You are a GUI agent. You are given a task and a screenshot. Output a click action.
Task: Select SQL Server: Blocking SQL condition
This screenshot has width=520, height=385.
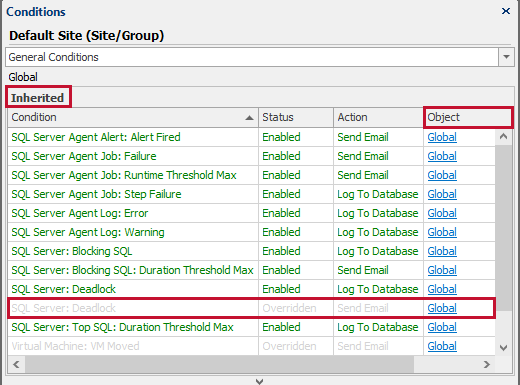[x=72, y=251]
